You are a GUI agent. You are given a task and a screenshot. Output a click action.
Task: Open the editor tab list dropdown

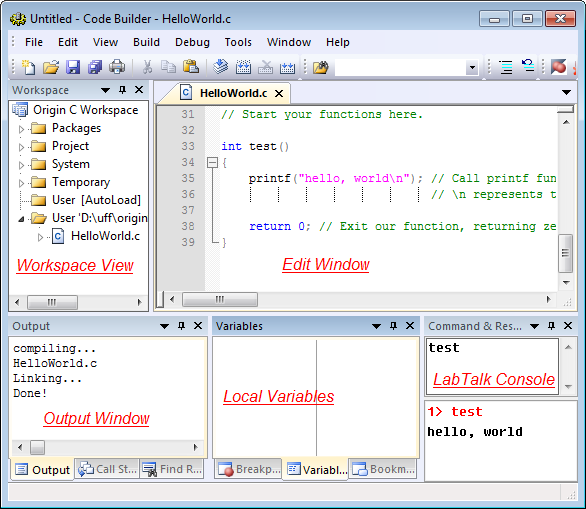pyautogui.click(x=567, y=92)
